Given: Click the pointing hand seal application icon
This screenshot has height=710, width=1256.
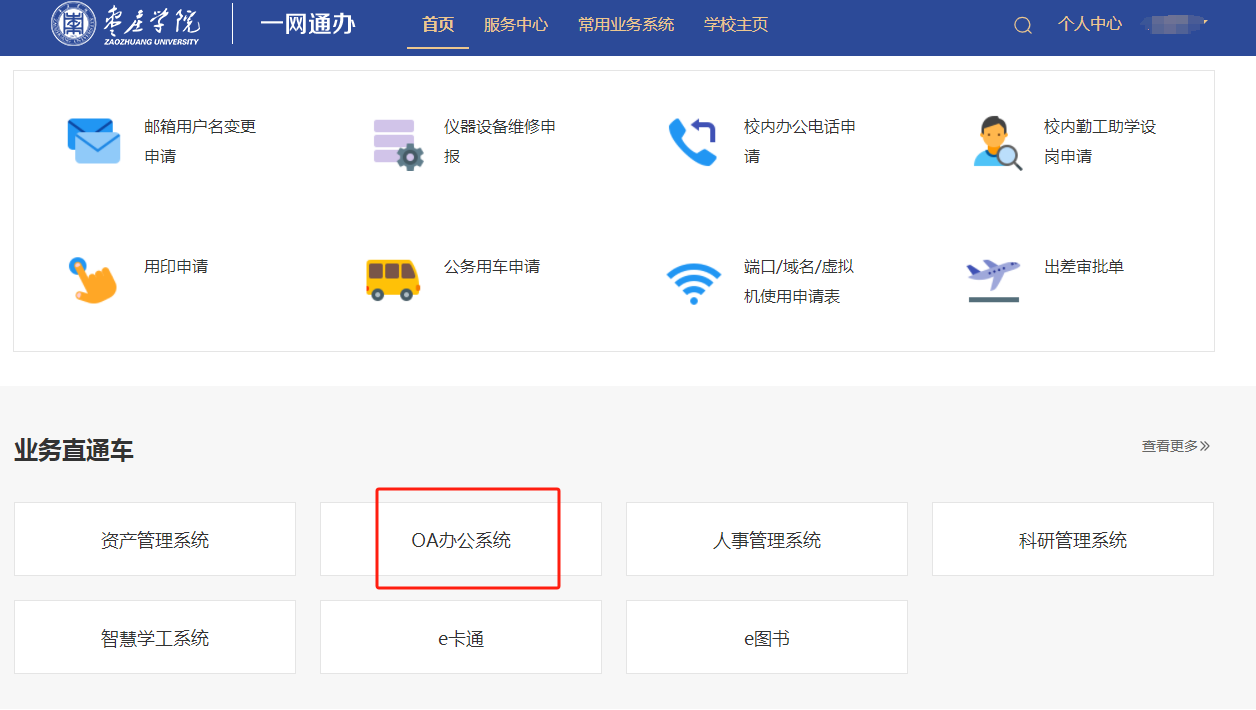Looking at the screenshot, I should (x=93, y=280).
